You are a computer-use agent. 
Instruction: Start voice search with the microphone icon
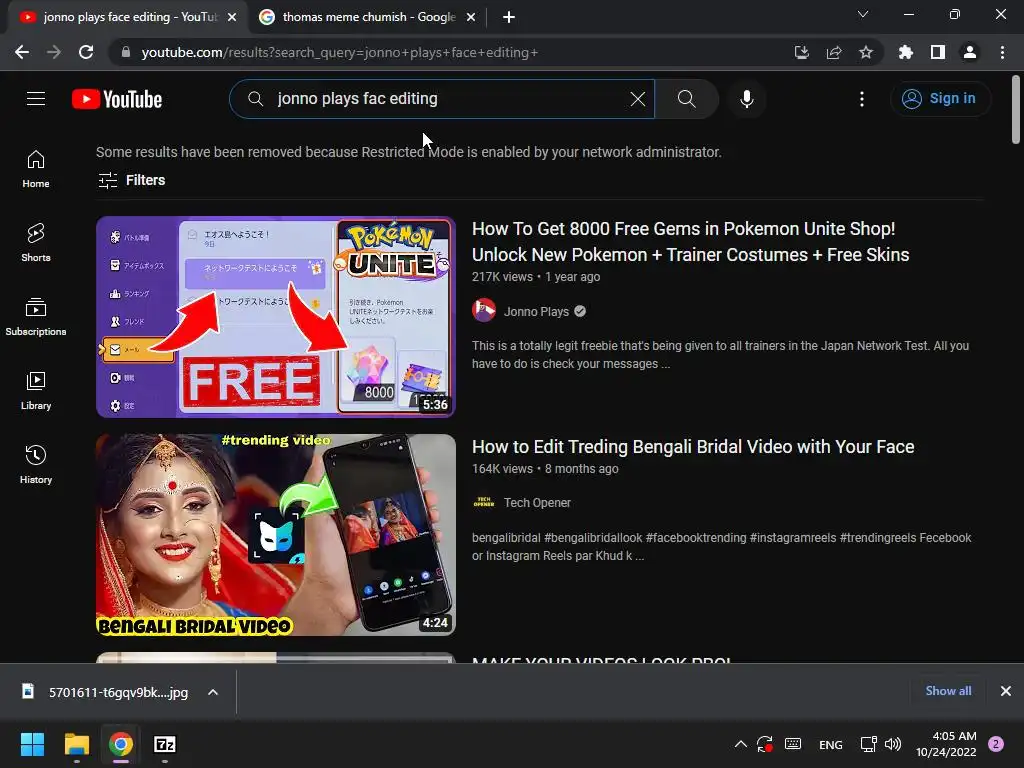[746, 99]
